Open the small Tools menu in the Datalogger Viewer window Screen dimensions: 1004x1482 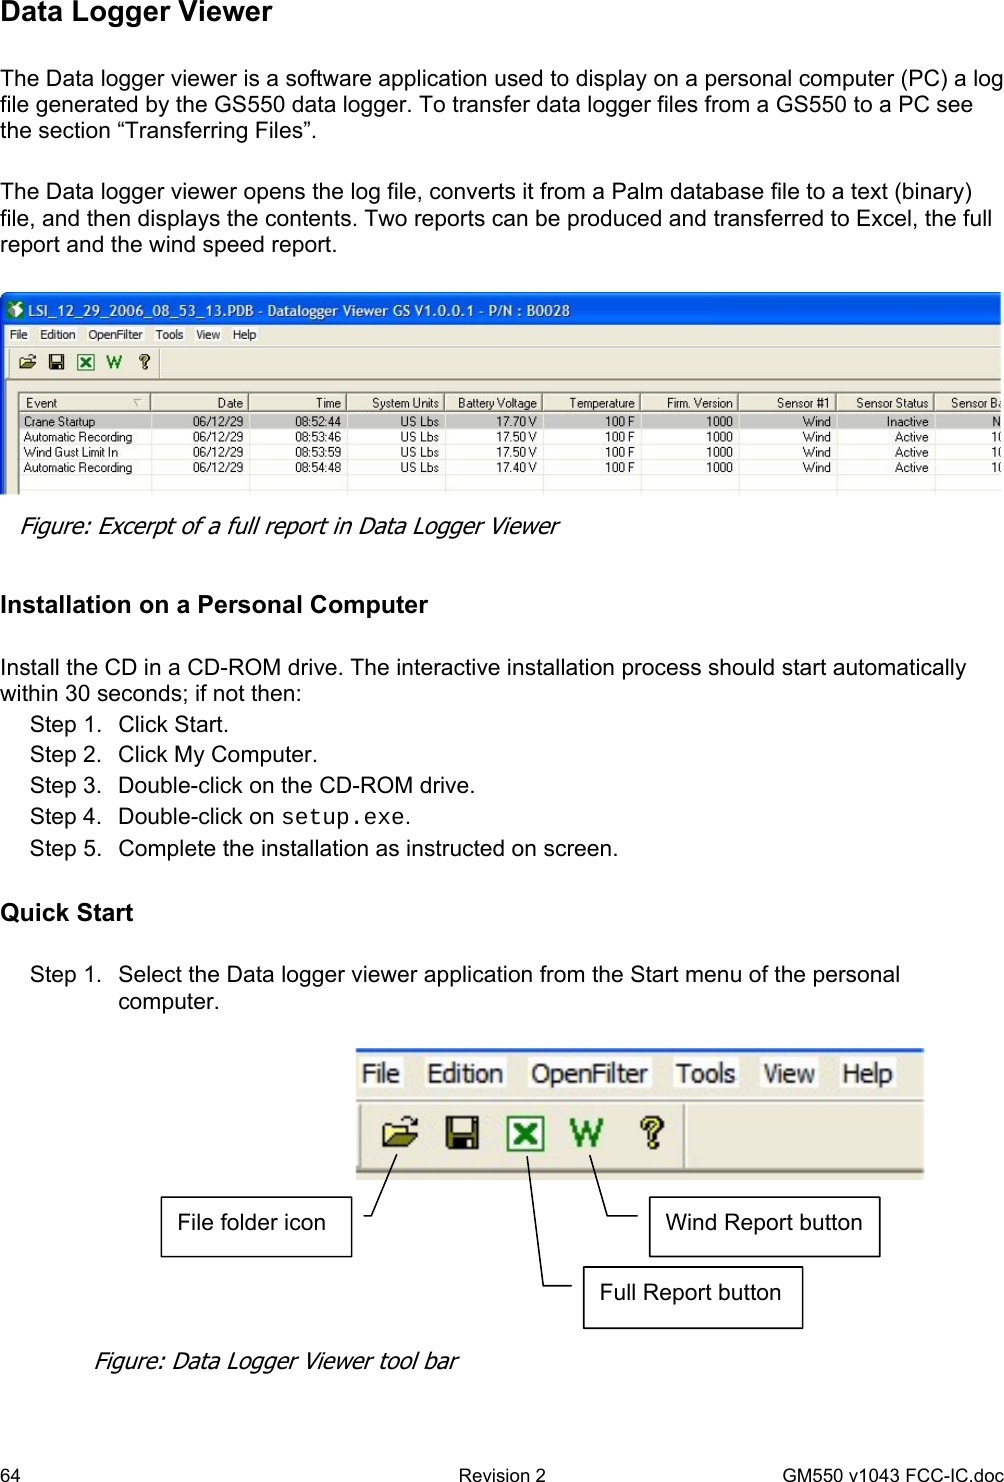click(170, 335)
